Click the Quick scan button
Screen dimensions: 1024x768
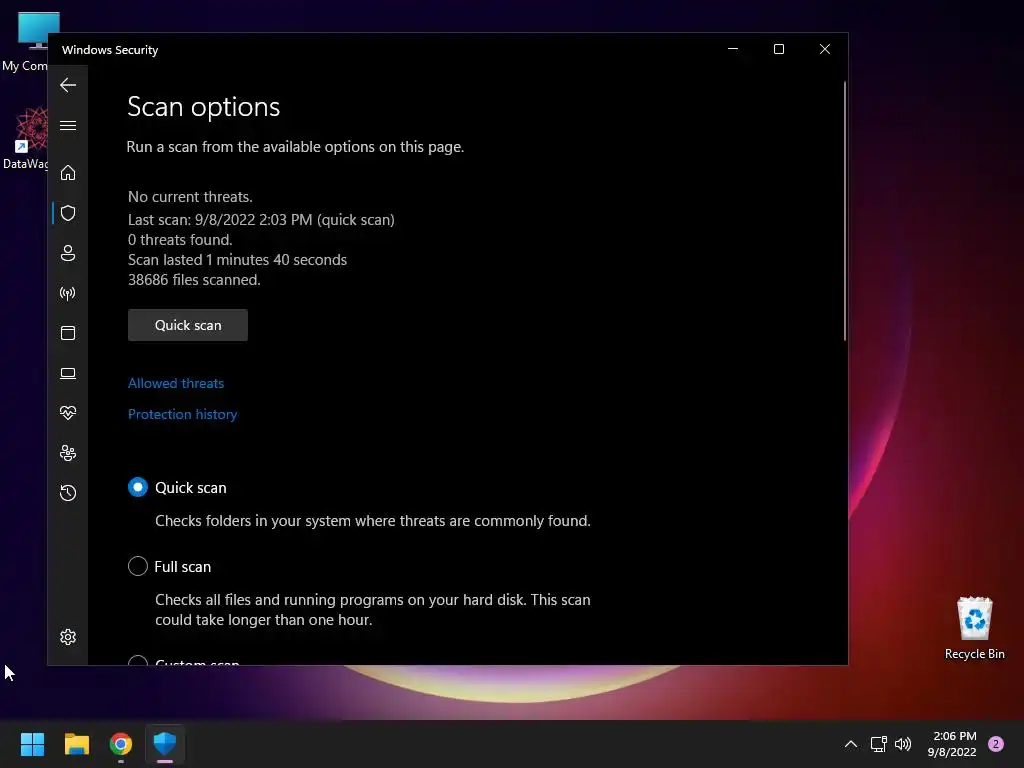point(188,325)
